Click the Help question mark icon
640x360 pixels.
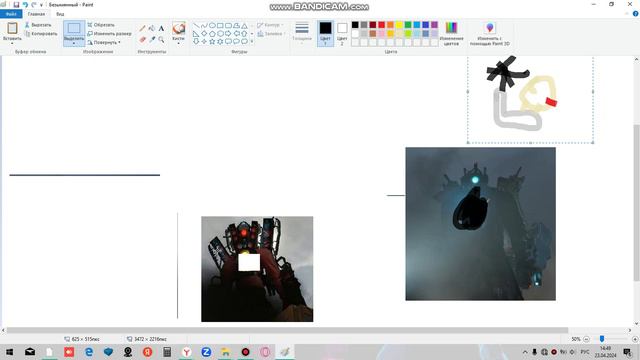pos(636,14)
